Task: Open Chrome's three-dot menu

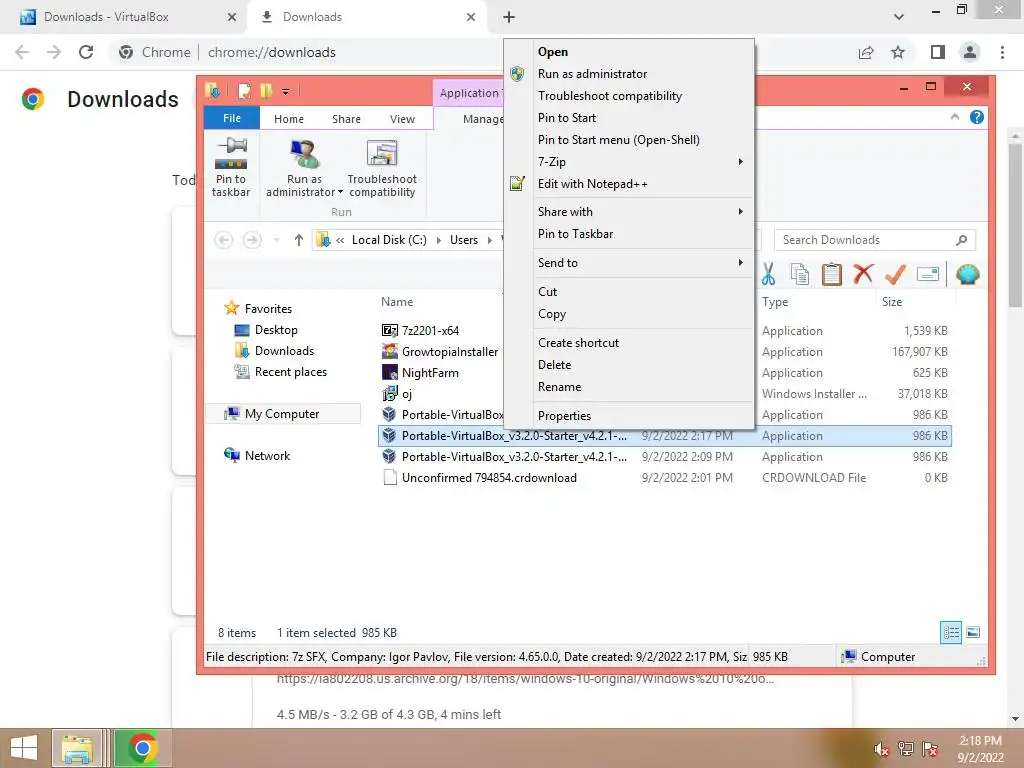Action: (1002, 52)
